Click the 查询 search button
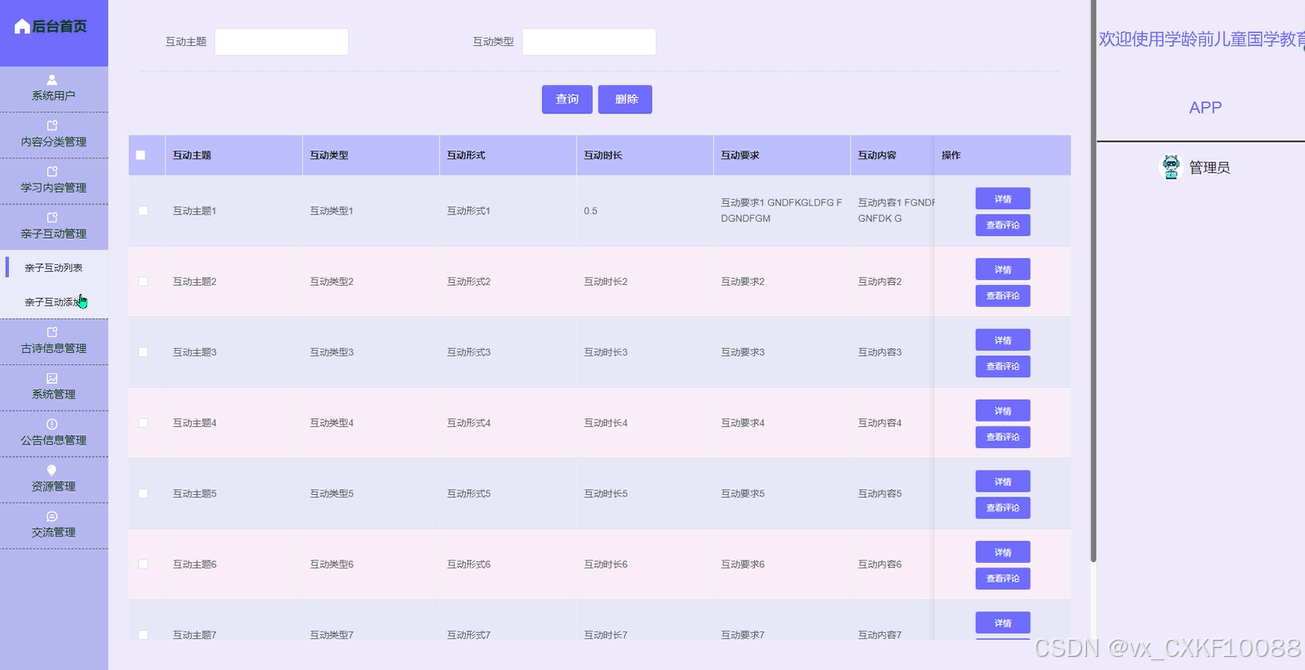1305x670 pixels. pos(567,99)
